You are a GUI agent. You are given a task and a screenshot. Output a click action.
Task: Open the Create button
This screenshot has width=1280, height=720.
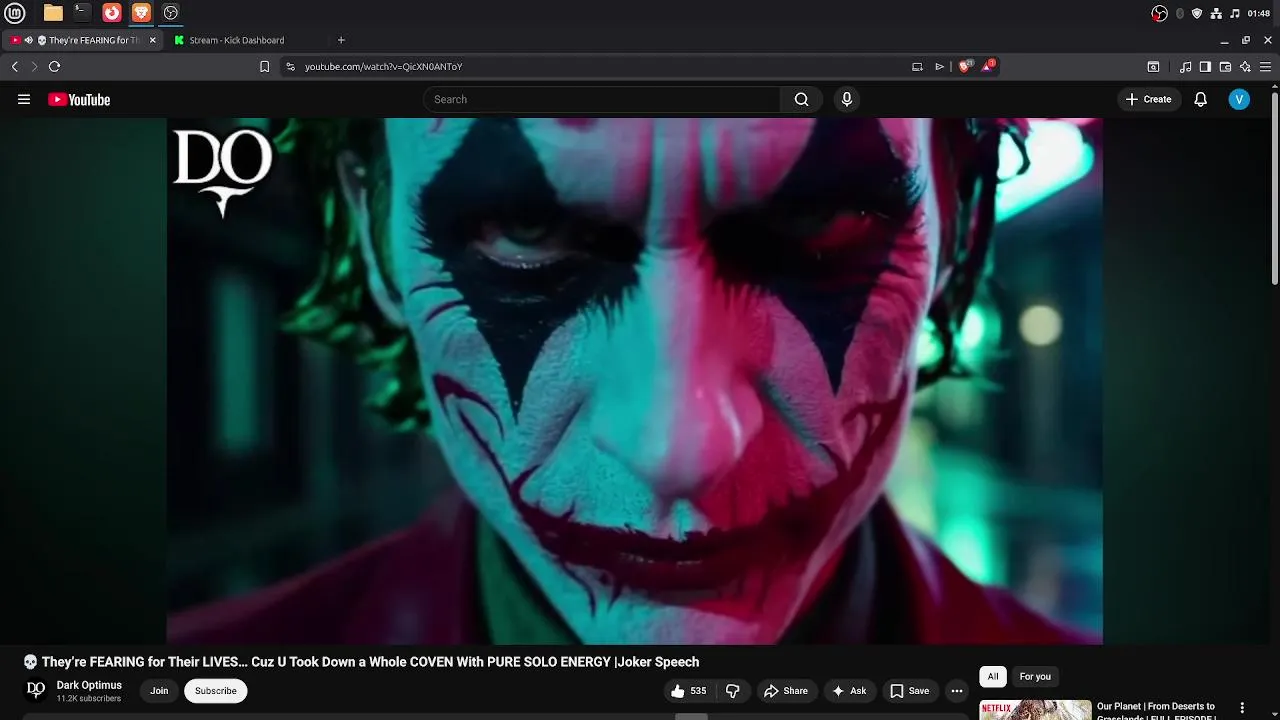pyautogui.click(x=1148, y=99)
